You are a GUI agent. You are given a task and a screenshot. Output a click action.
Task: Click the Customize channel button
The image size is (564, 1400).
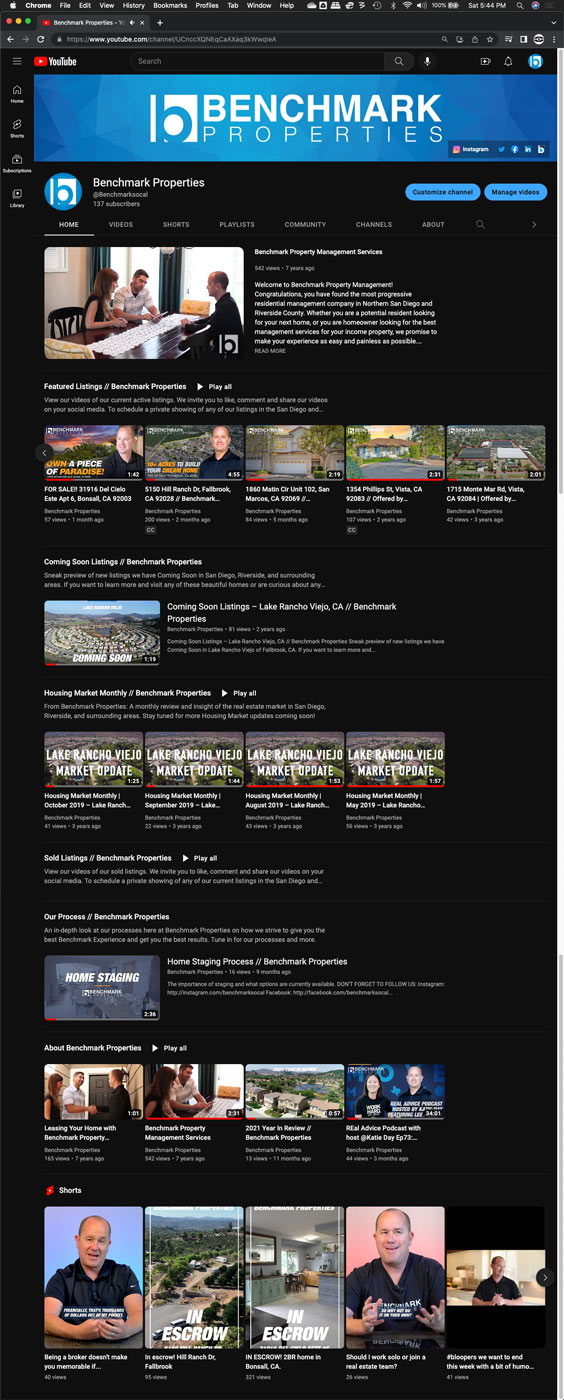443,192
